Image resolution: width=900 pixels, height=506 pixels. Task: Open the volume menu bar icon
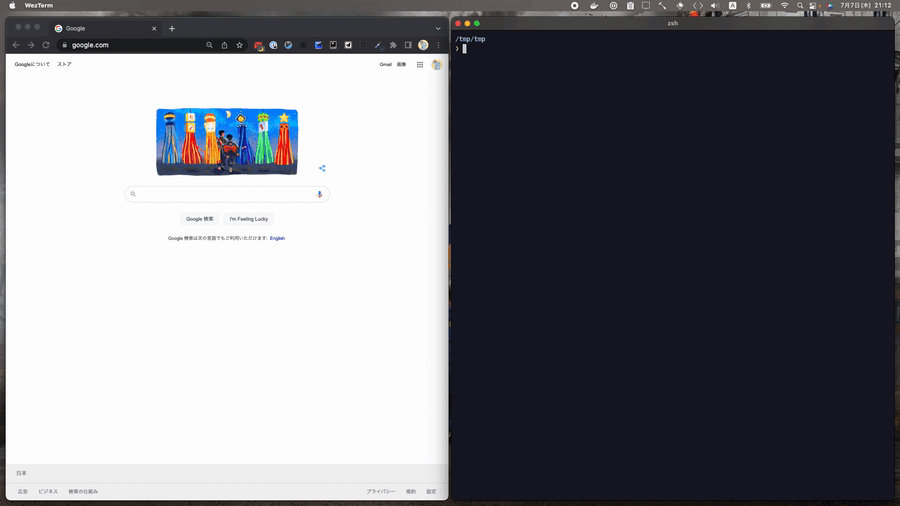(715, 5)
